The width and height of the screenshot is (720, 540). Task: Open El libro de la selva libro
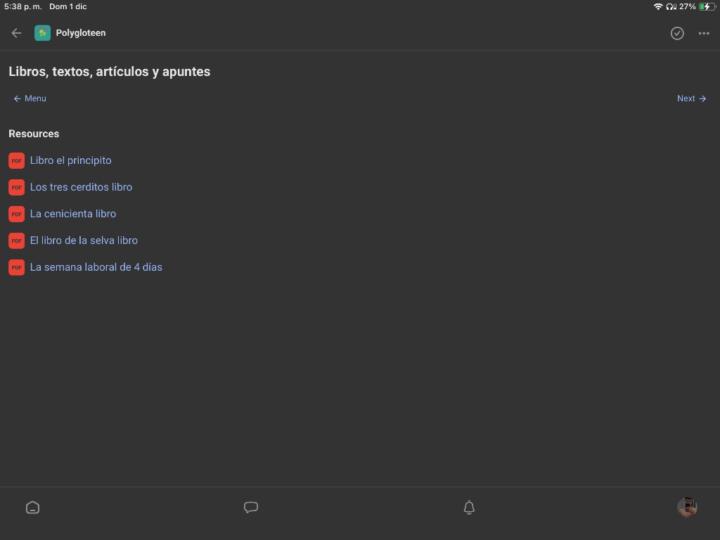pos(84,240)
